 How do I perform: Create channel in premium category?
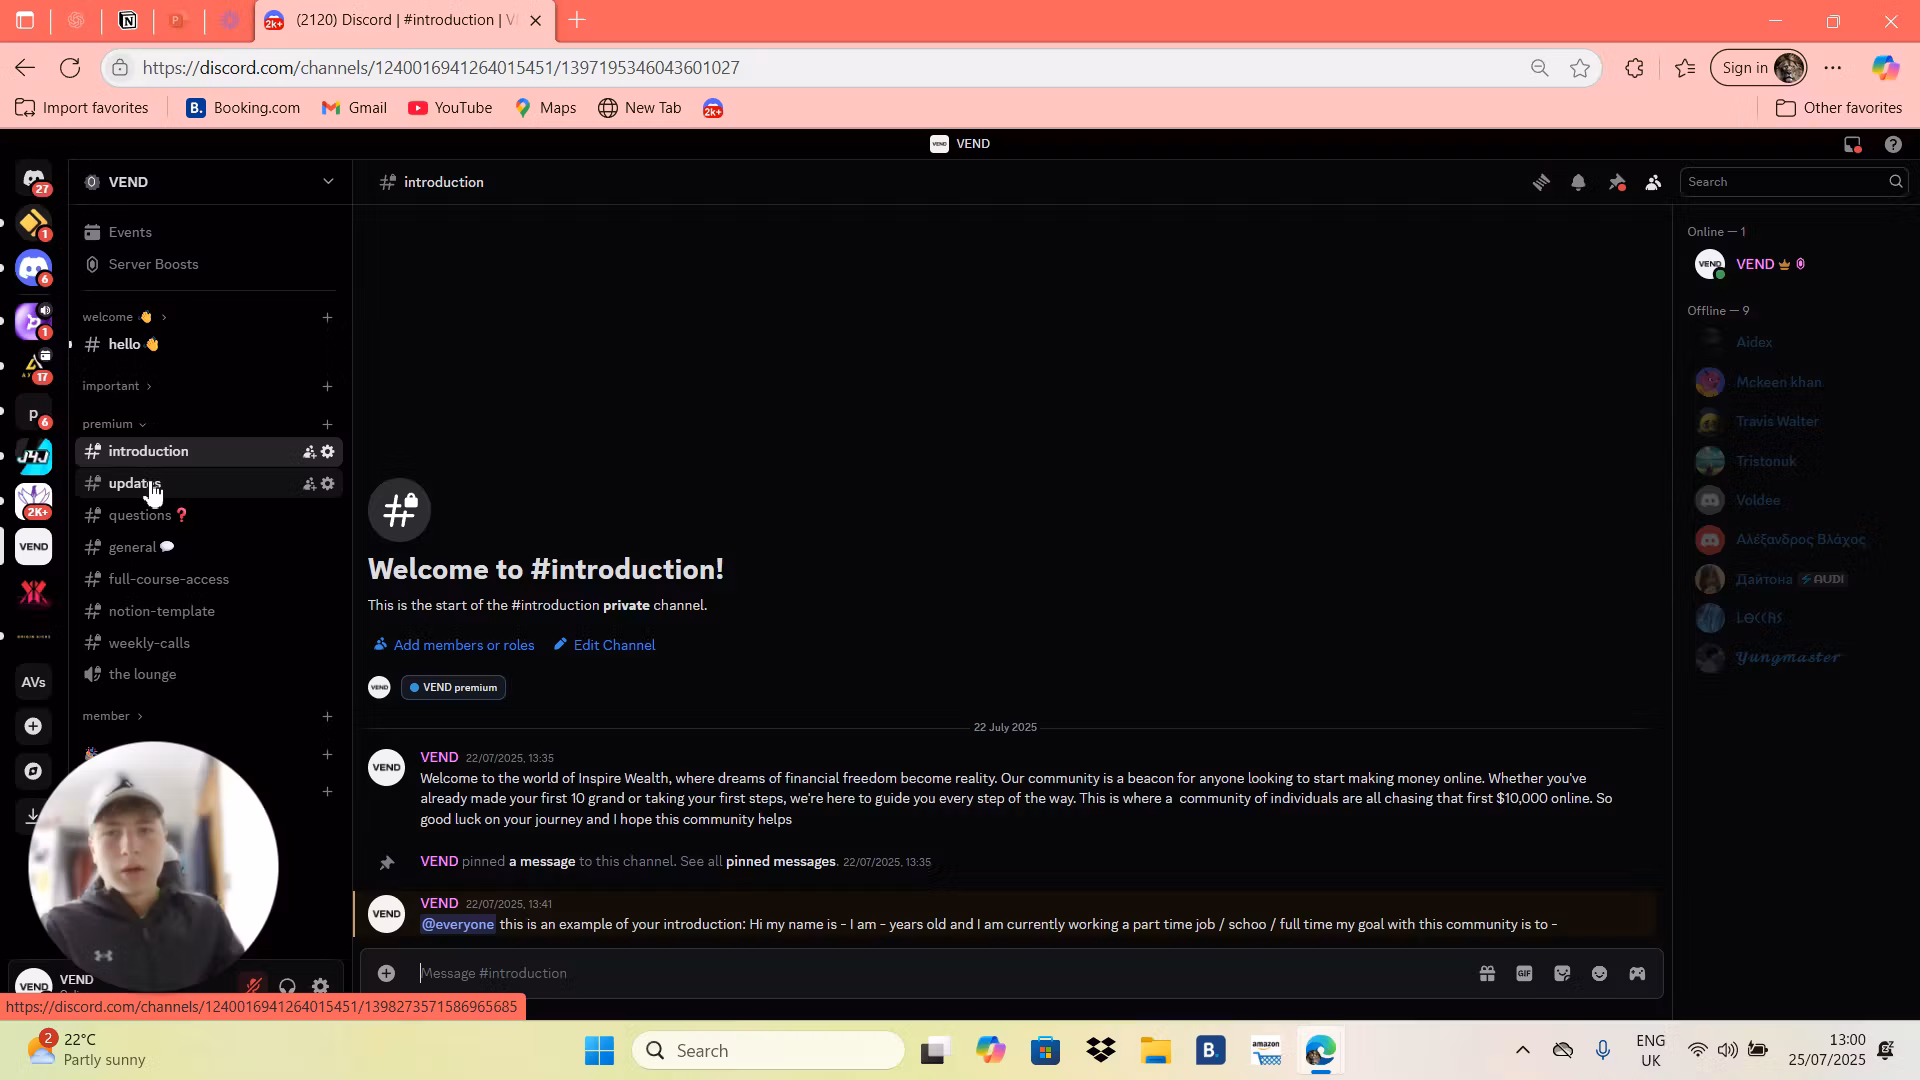click(327, 424)
